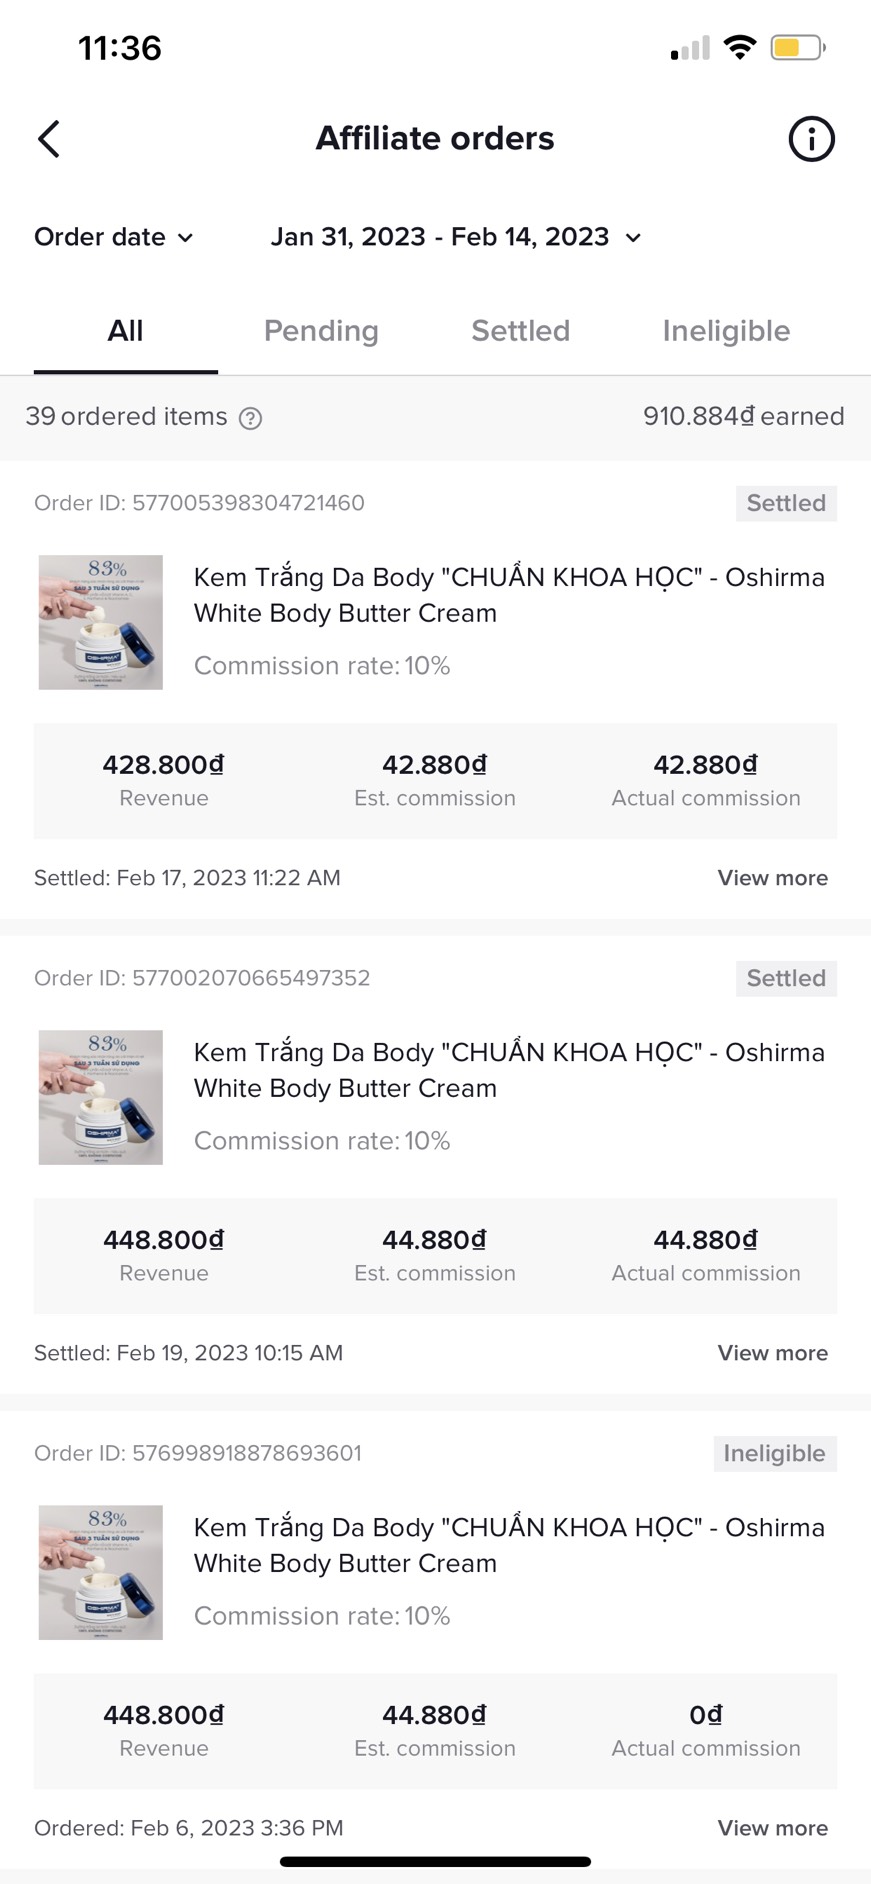Viewport: 871px width, 1884px height.
Task: Tap the back arrow icon
Action: coord(49,139)
